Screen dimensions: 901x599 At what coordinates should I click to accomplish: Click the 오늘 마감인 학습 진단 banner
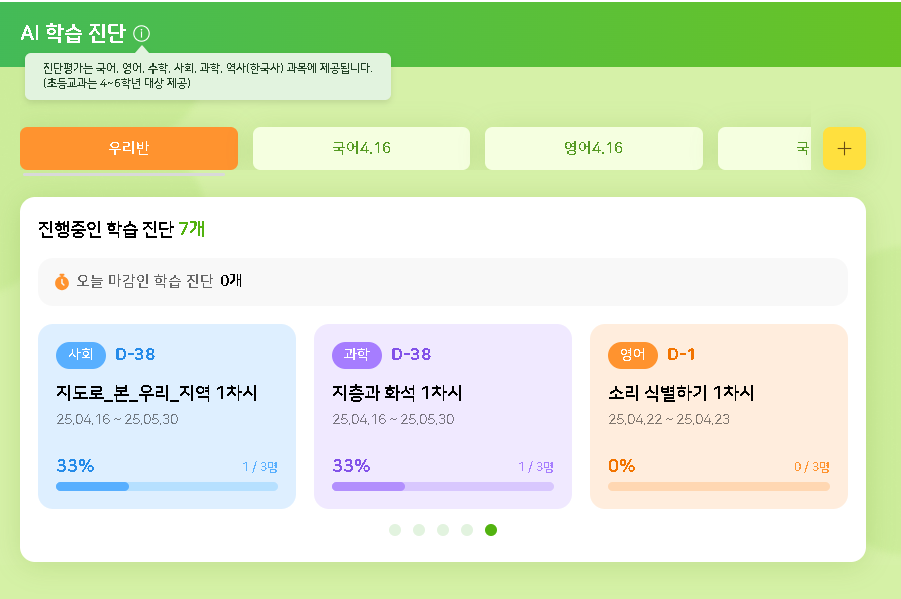[443, 282]
